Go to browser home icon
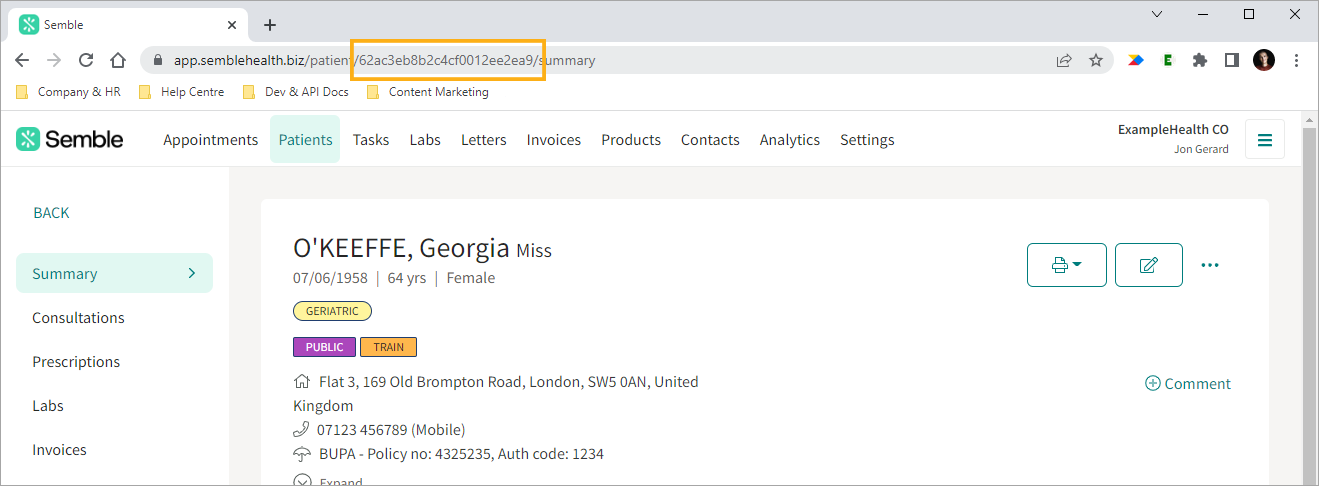The height and width of the screenshot is (486, 1319). click(118, 60)
